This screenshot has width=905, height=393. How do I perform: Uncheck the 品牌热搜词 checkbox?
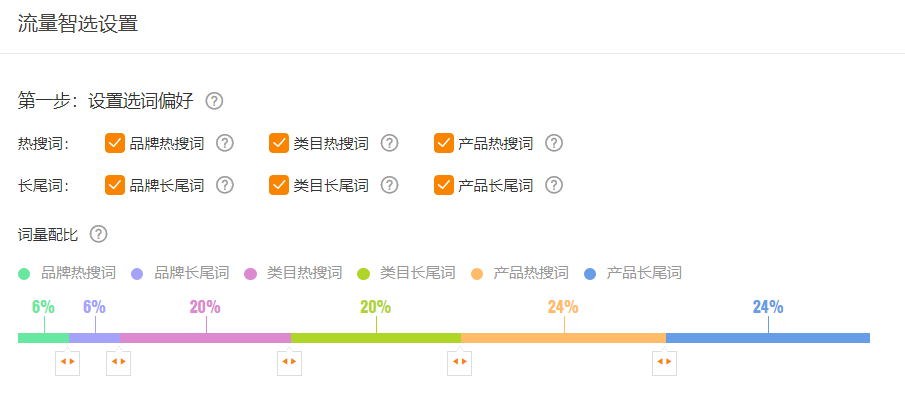pos(115,143)
